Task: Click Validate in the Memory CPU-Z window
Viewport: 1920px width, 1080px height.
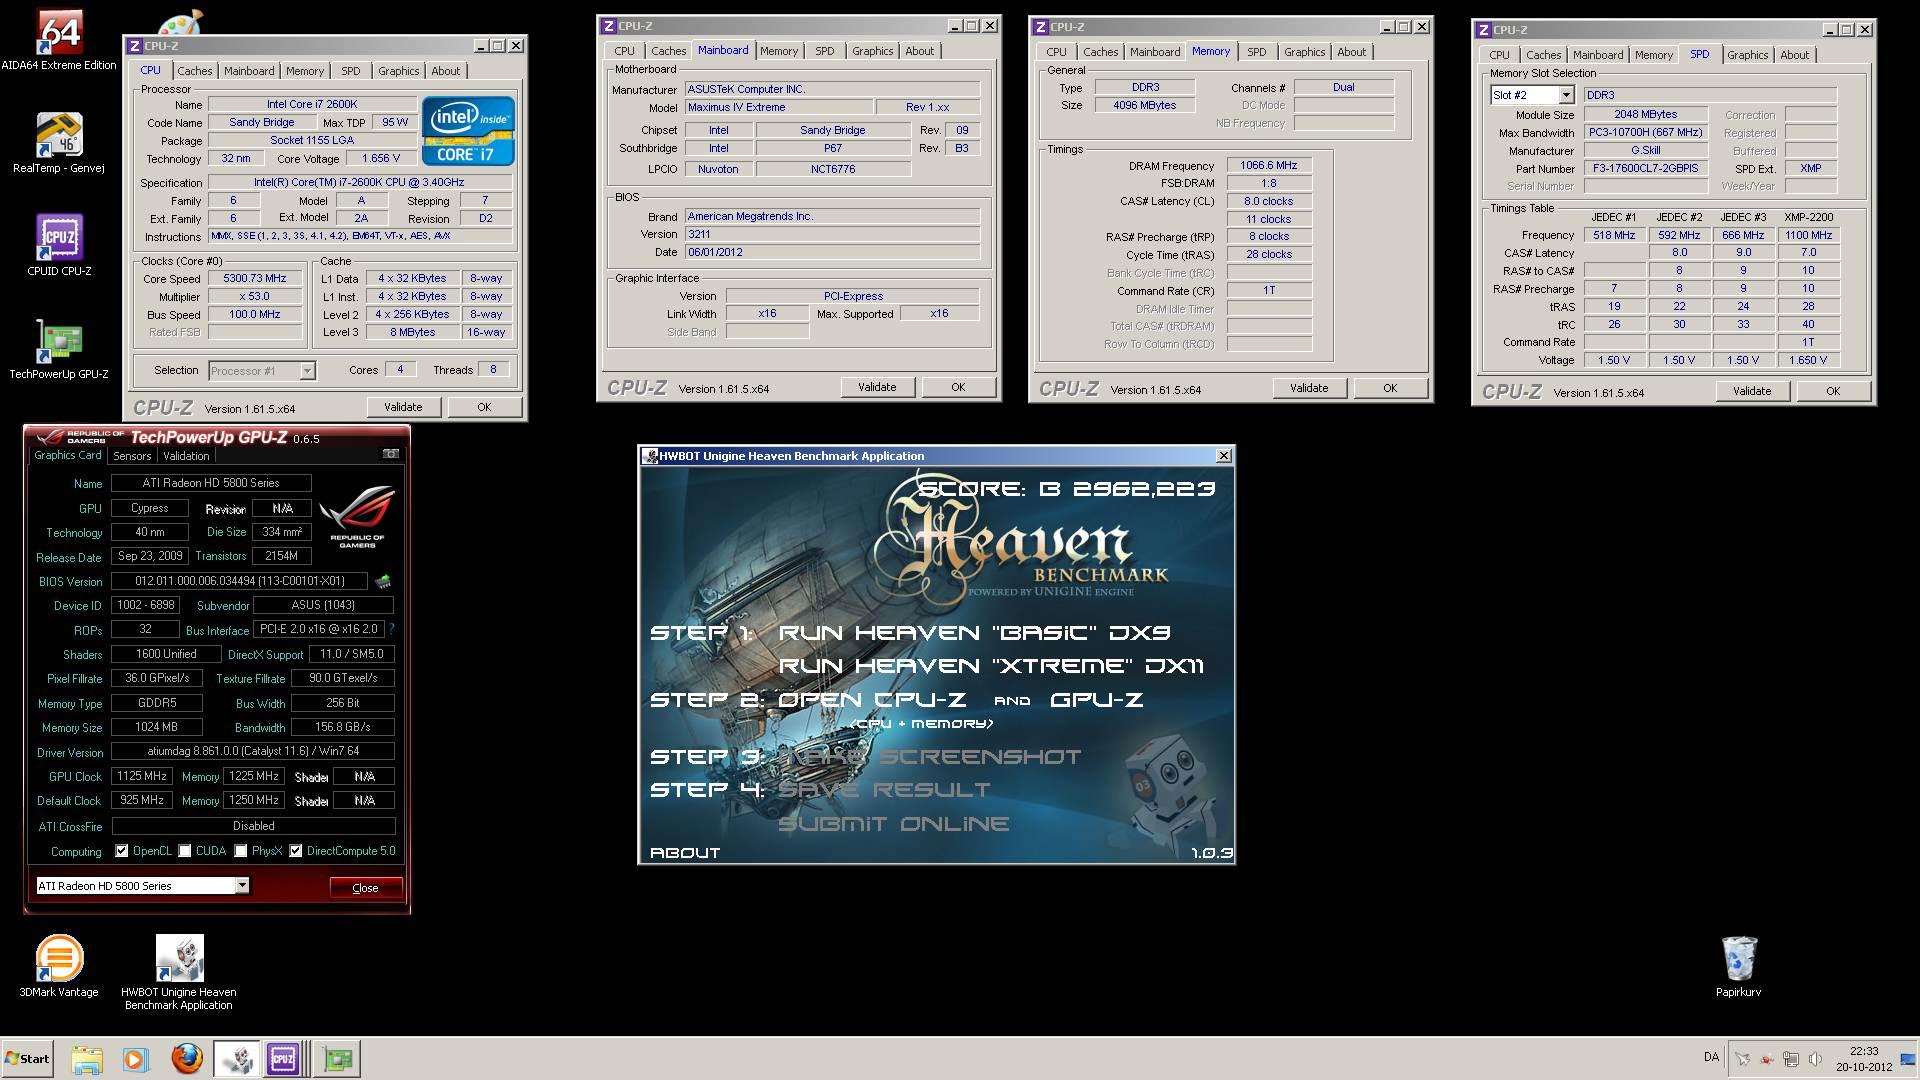Action: 1309,388
